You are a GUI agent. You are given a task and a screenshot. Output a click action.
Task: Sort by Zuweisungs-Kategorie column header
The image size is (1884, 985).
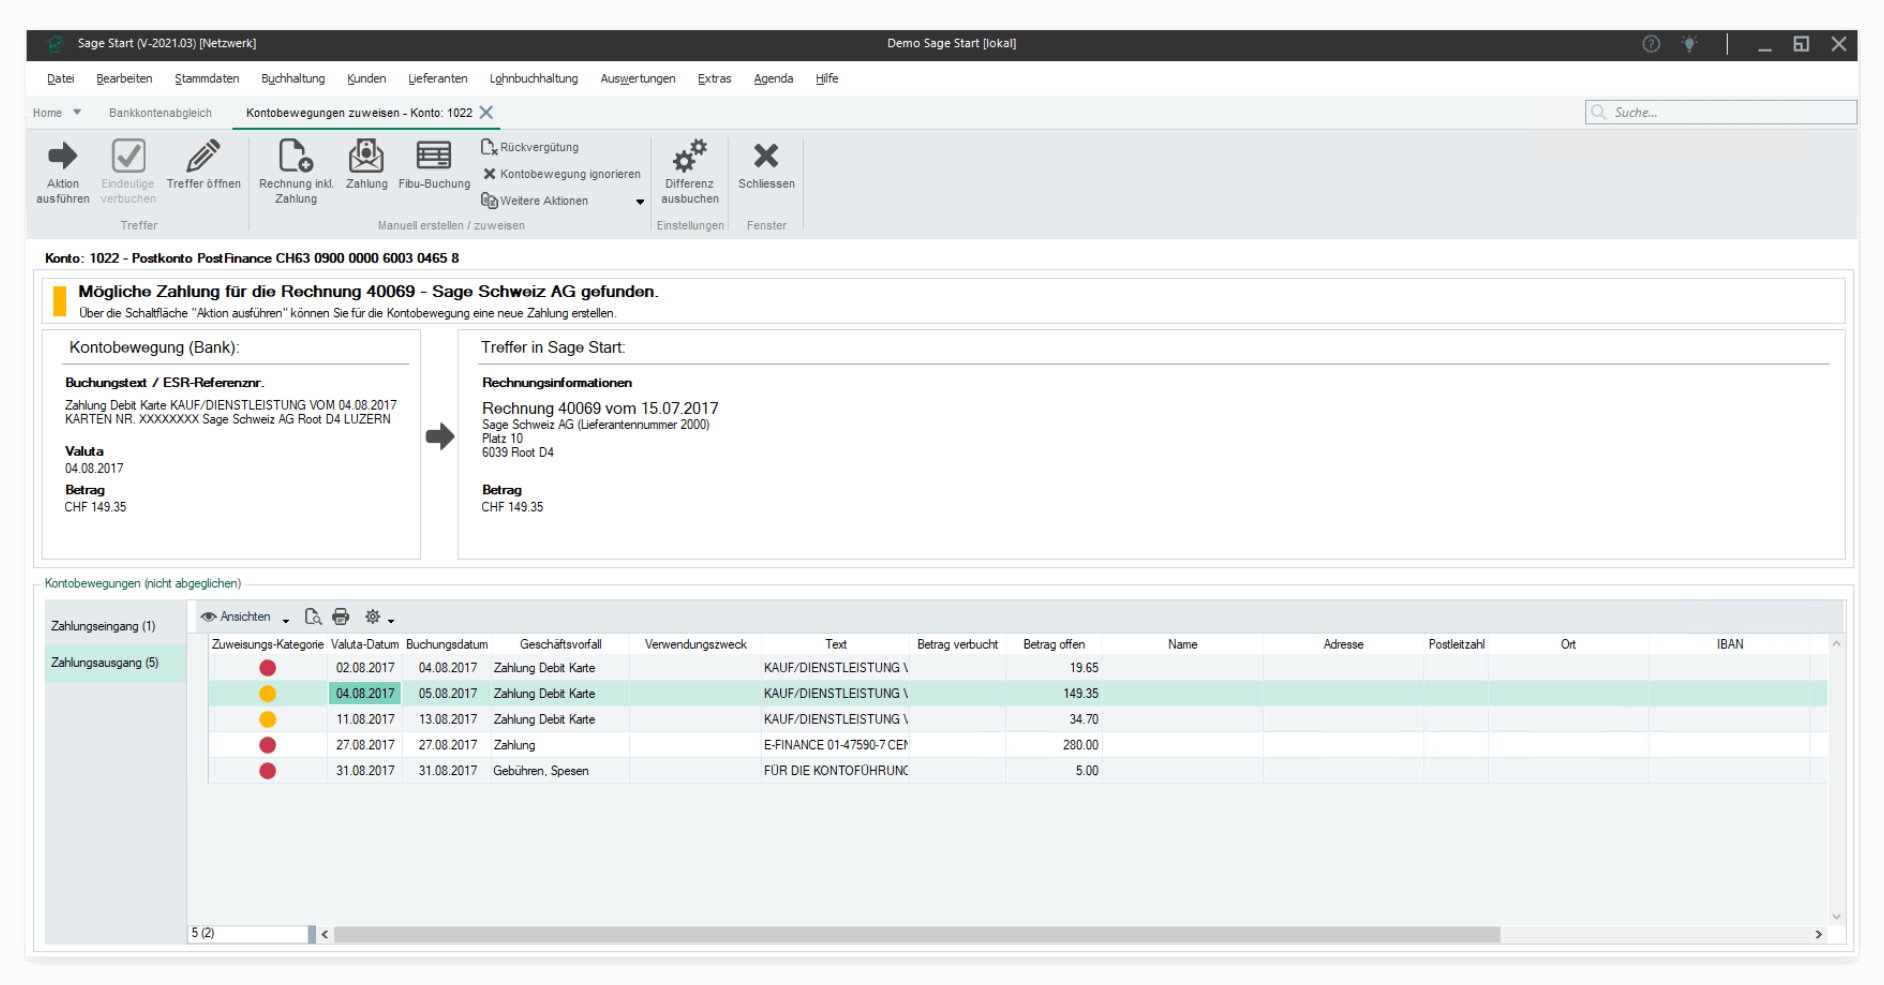[x=267, y=645]
